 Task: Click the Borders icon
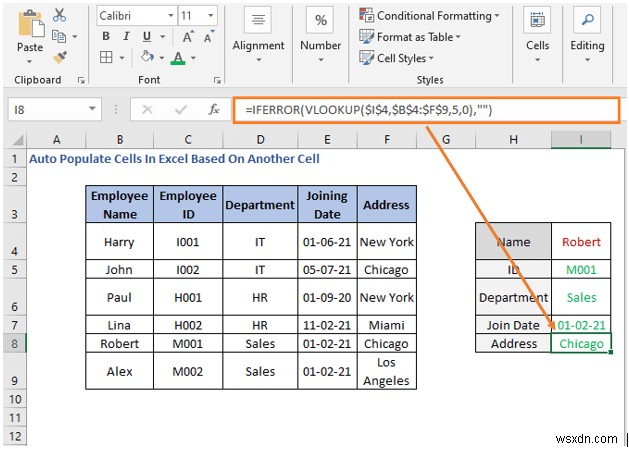tap(106, 57)
